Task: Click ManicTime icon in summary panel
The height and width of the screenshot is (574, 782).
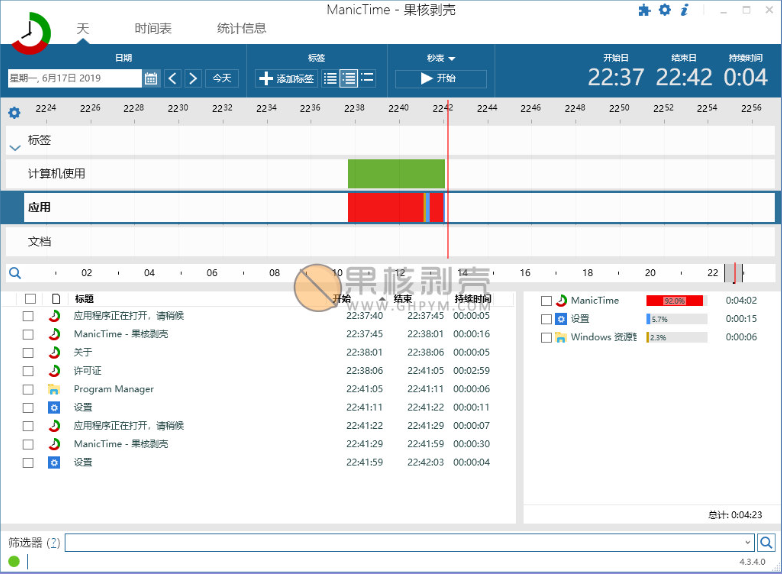Action: (x=561, y=300)
